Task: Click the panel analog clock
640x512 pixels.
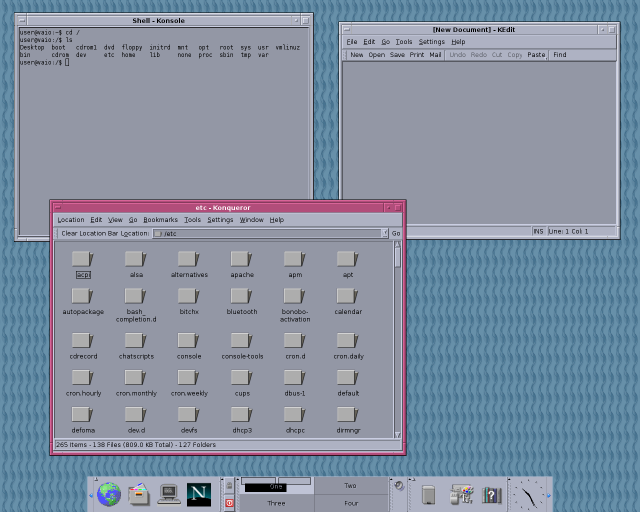Action: (x=529, y=494)
